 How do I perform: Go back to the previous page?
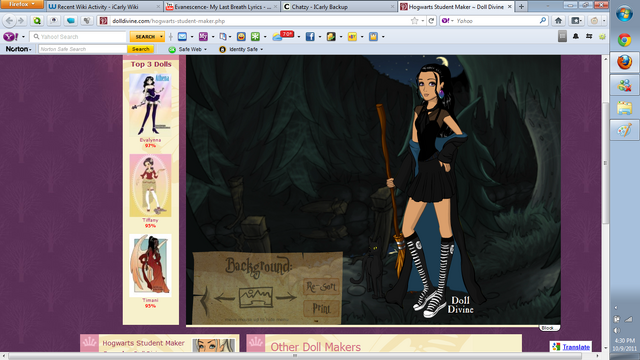point(9,20)
